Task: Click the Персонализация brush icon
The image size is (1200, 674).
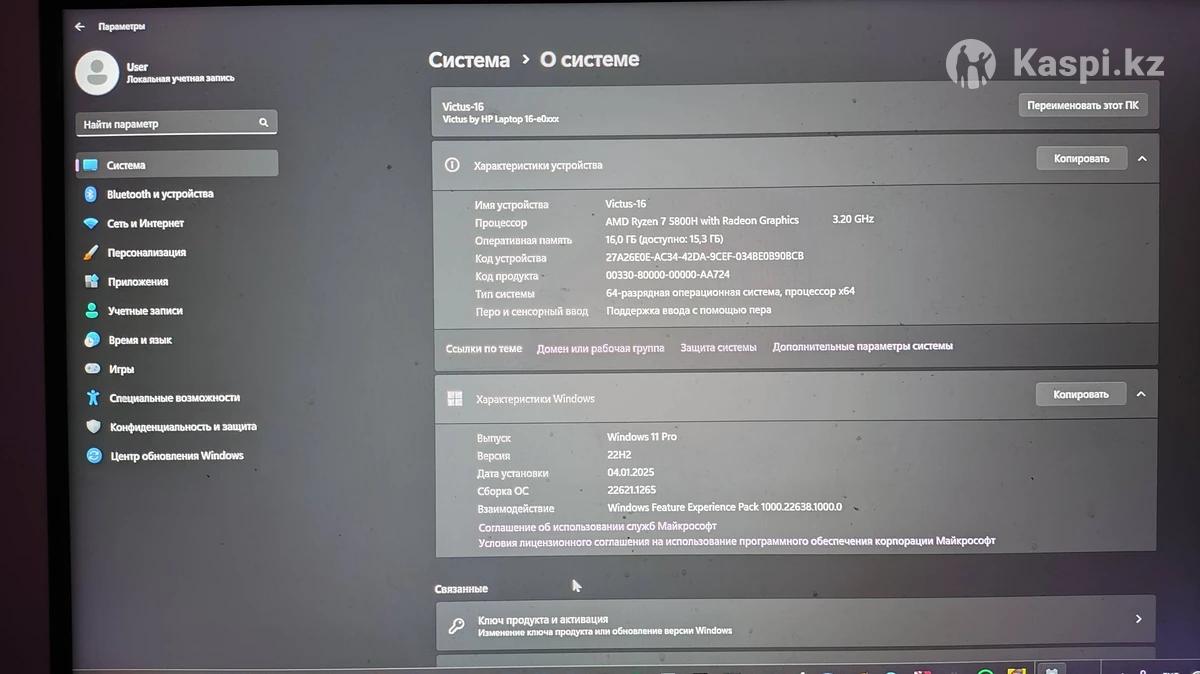Action: tap(91, 253)
